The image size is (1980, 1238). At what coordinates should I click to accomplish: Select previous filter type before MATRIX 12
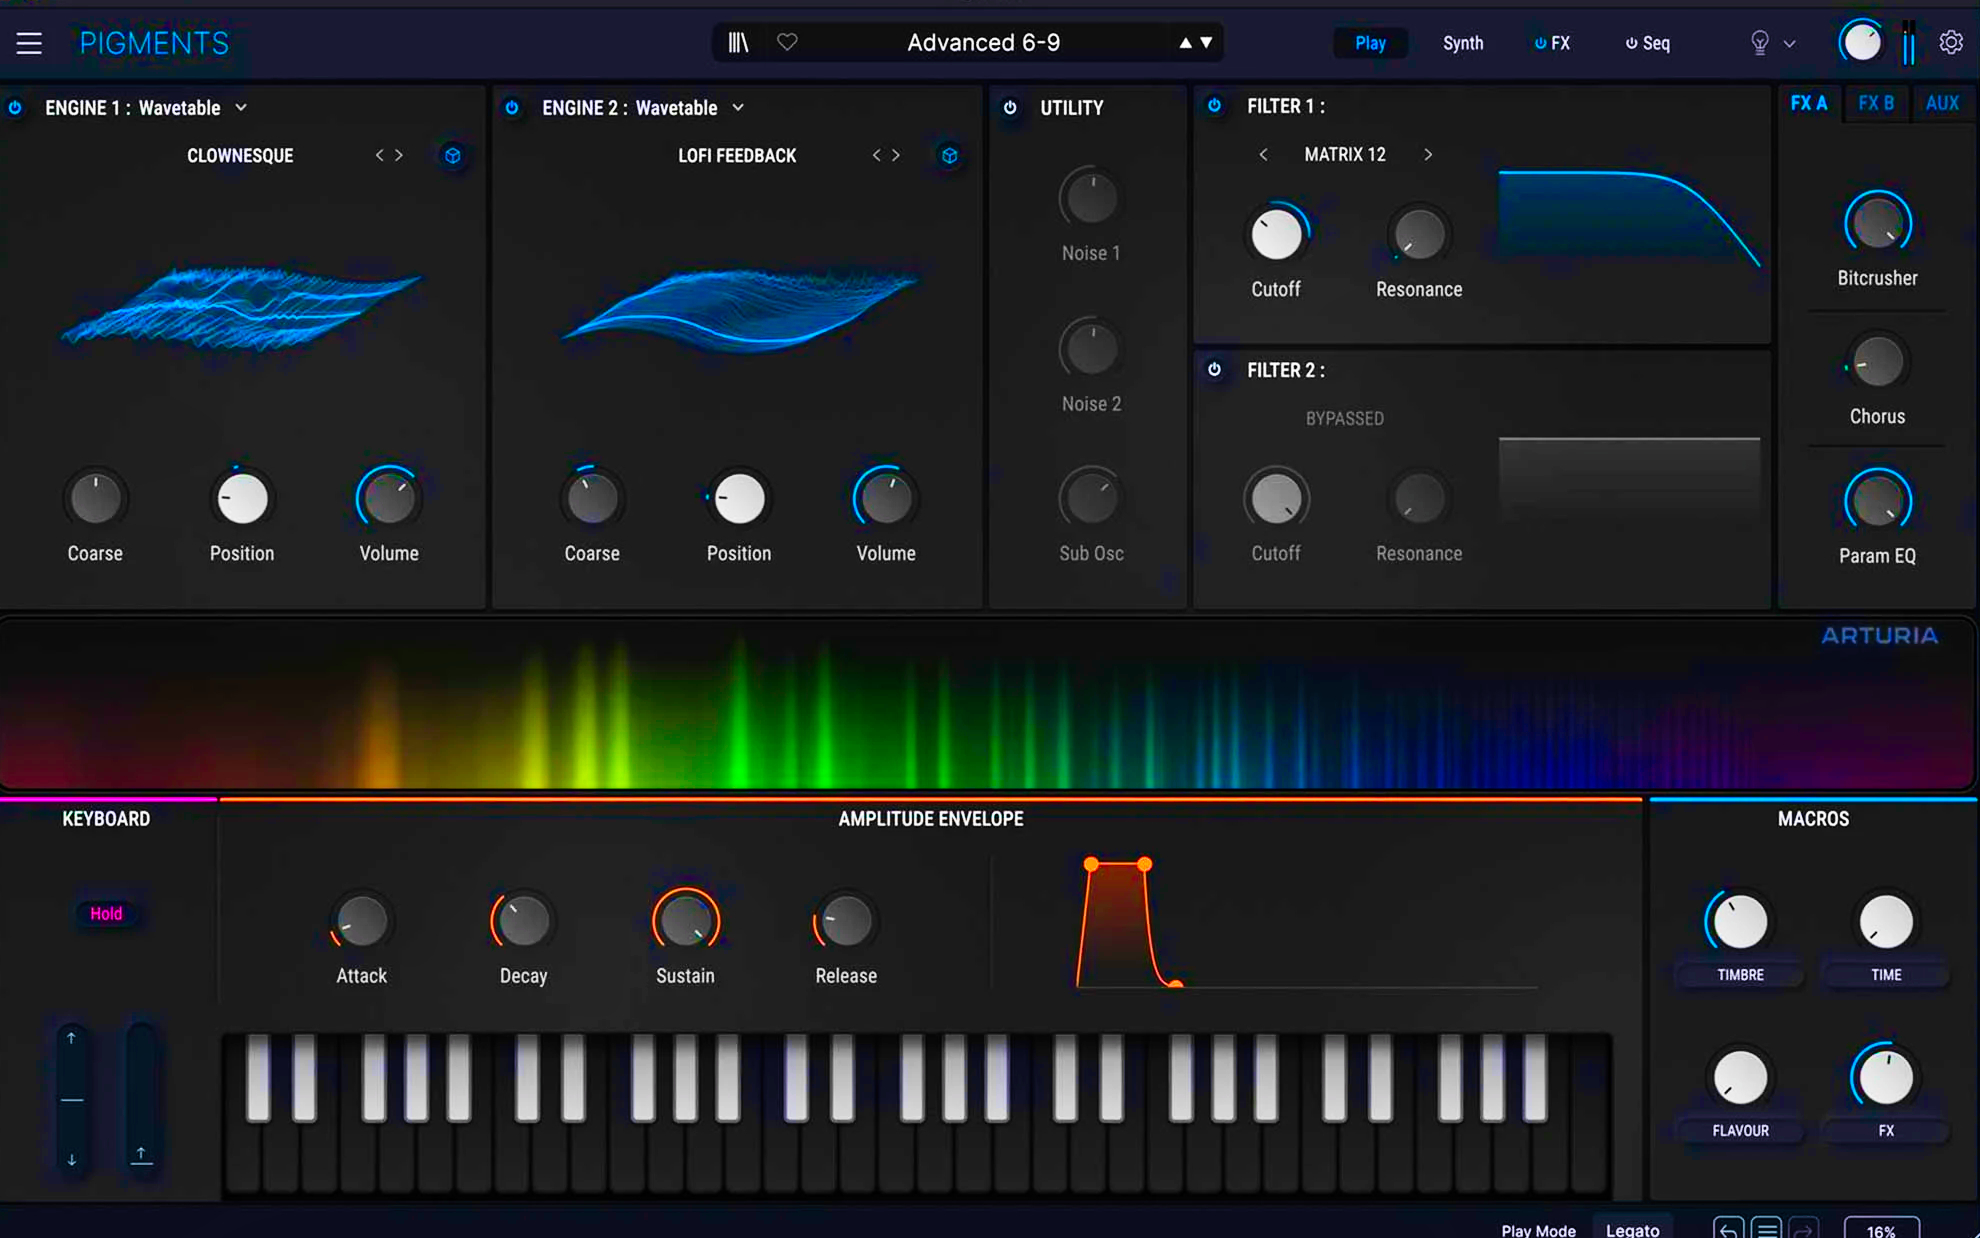1263,154
